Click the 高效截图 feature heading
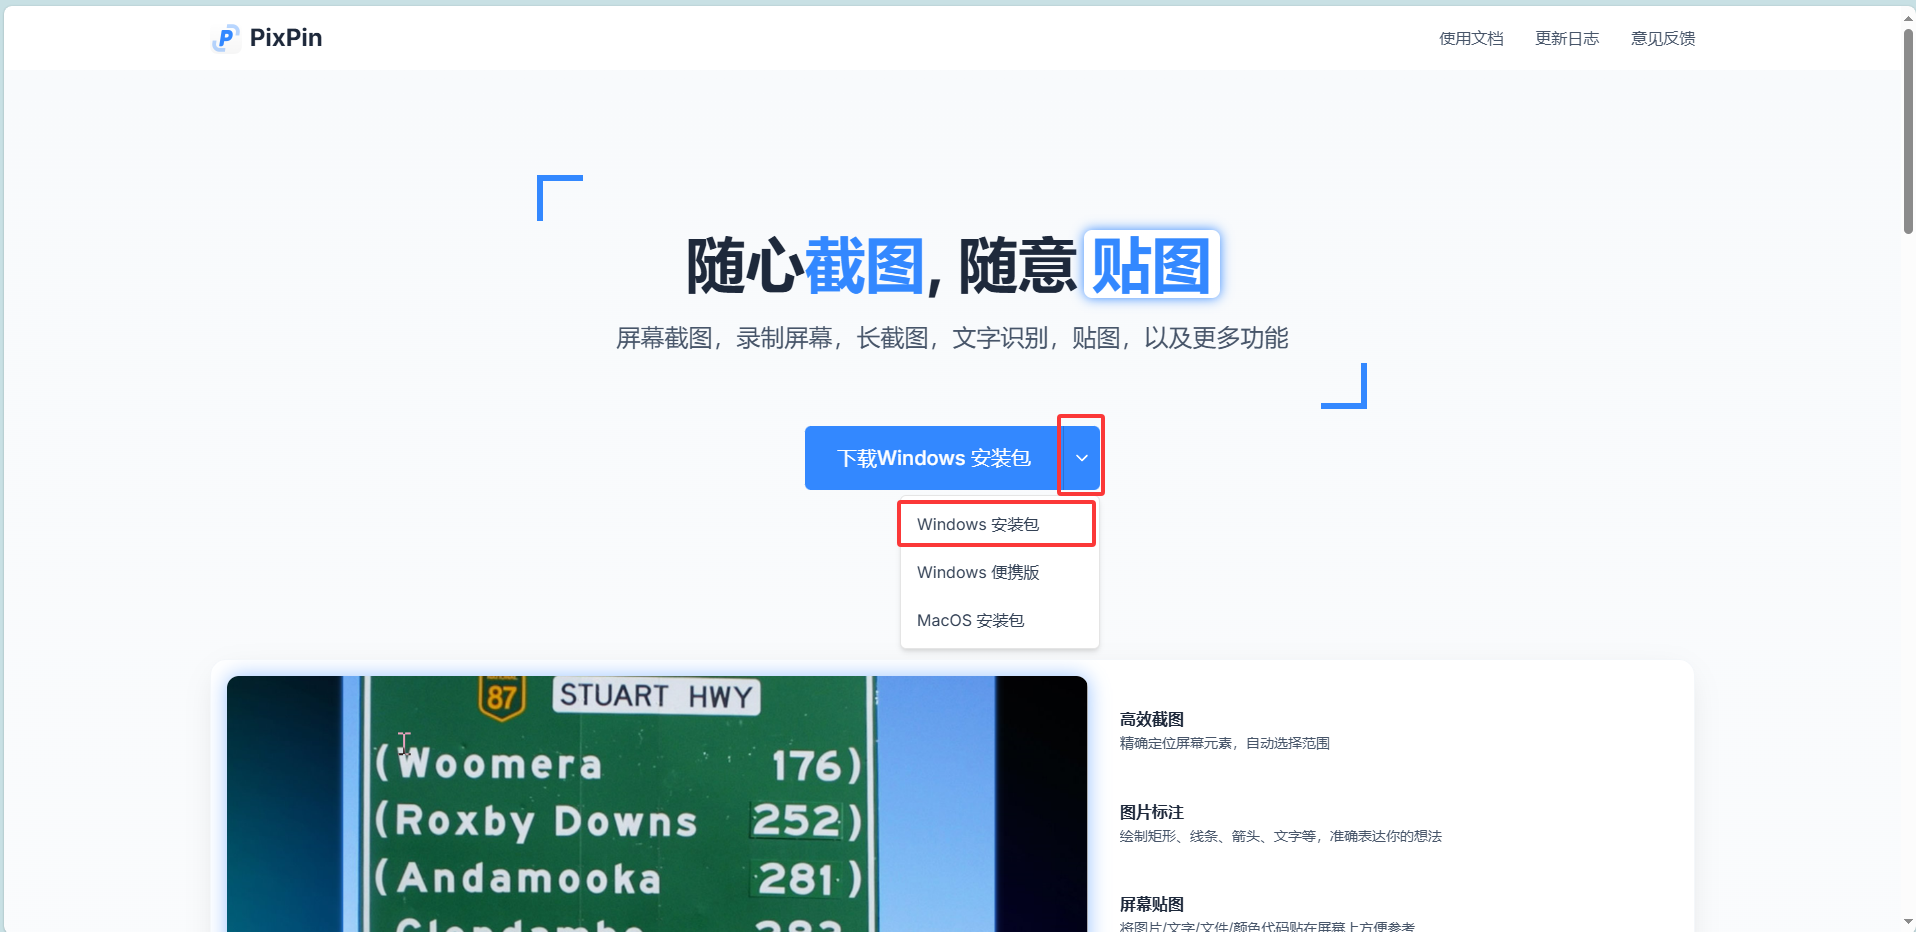The image size is (1916, 932). click(x=1150, y=719)
